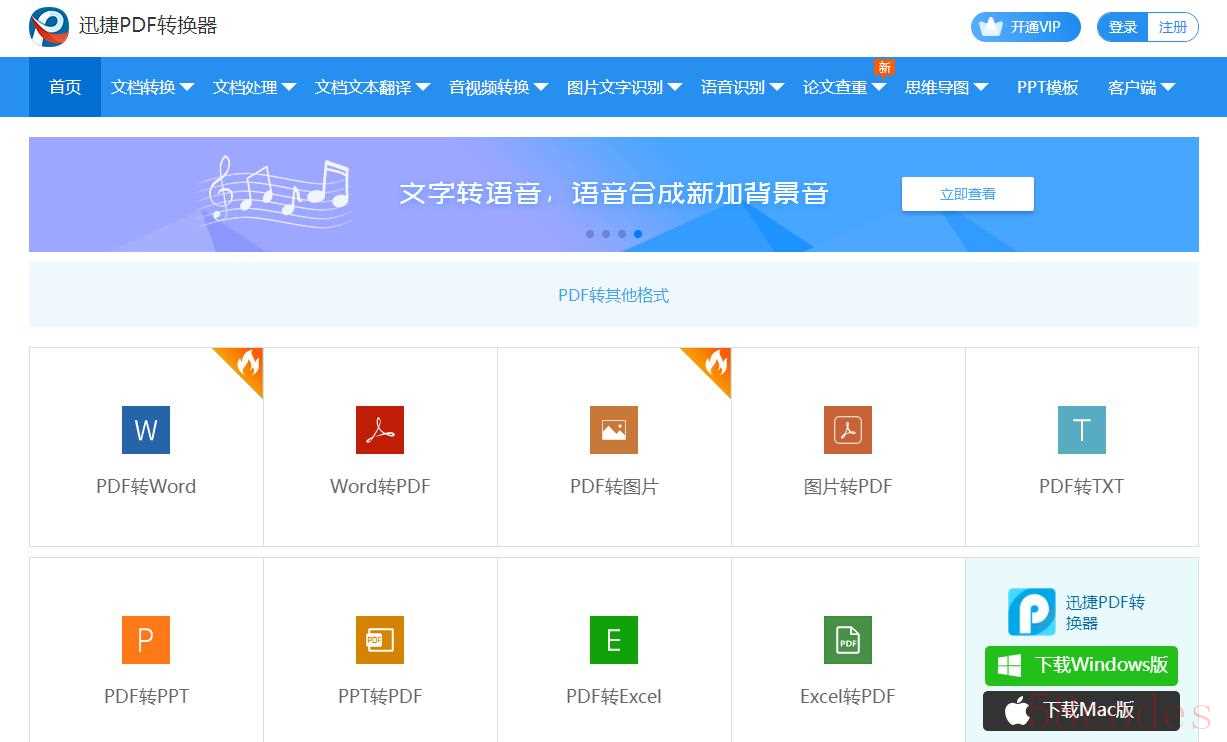This screenshot has height=742, width=1227.
Task: Open the 客户端 menu label
Action: coord(1132,87)
